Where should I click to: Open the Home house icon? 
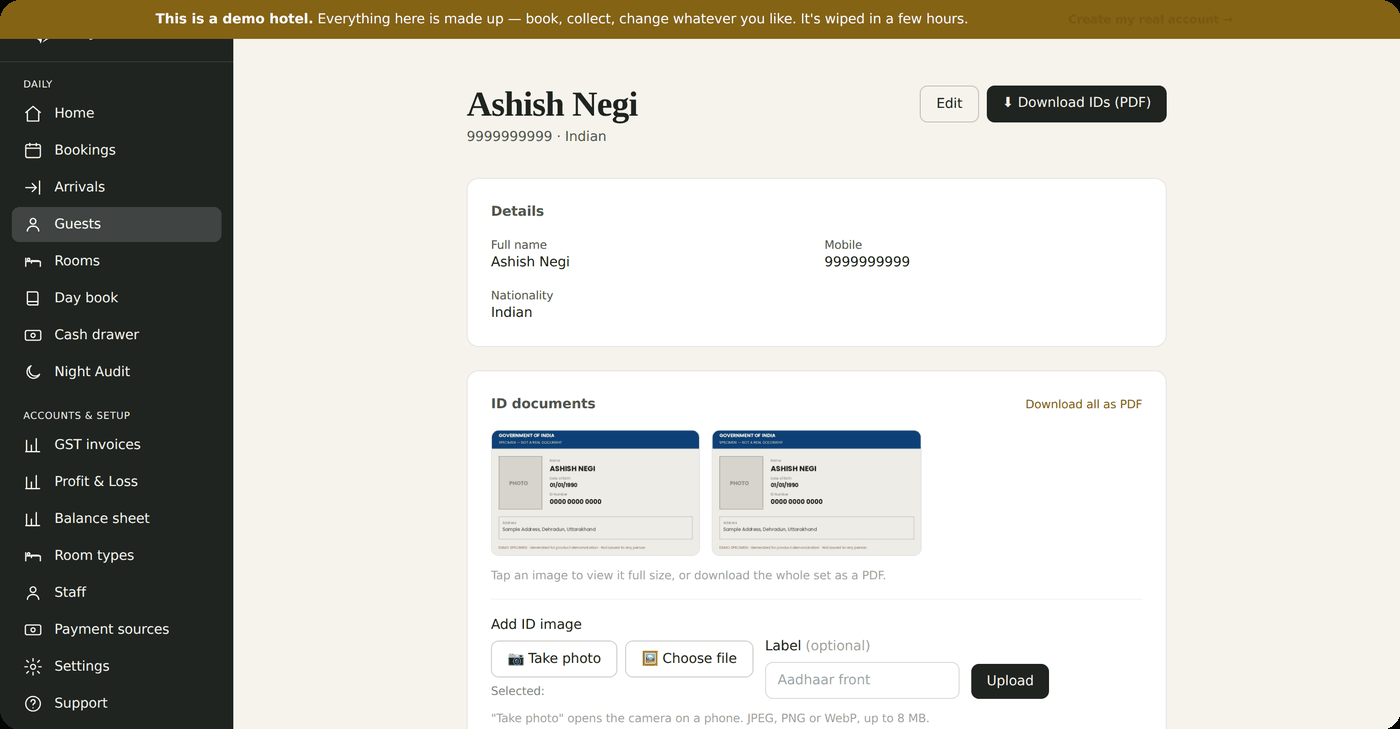tap(33, 113)
